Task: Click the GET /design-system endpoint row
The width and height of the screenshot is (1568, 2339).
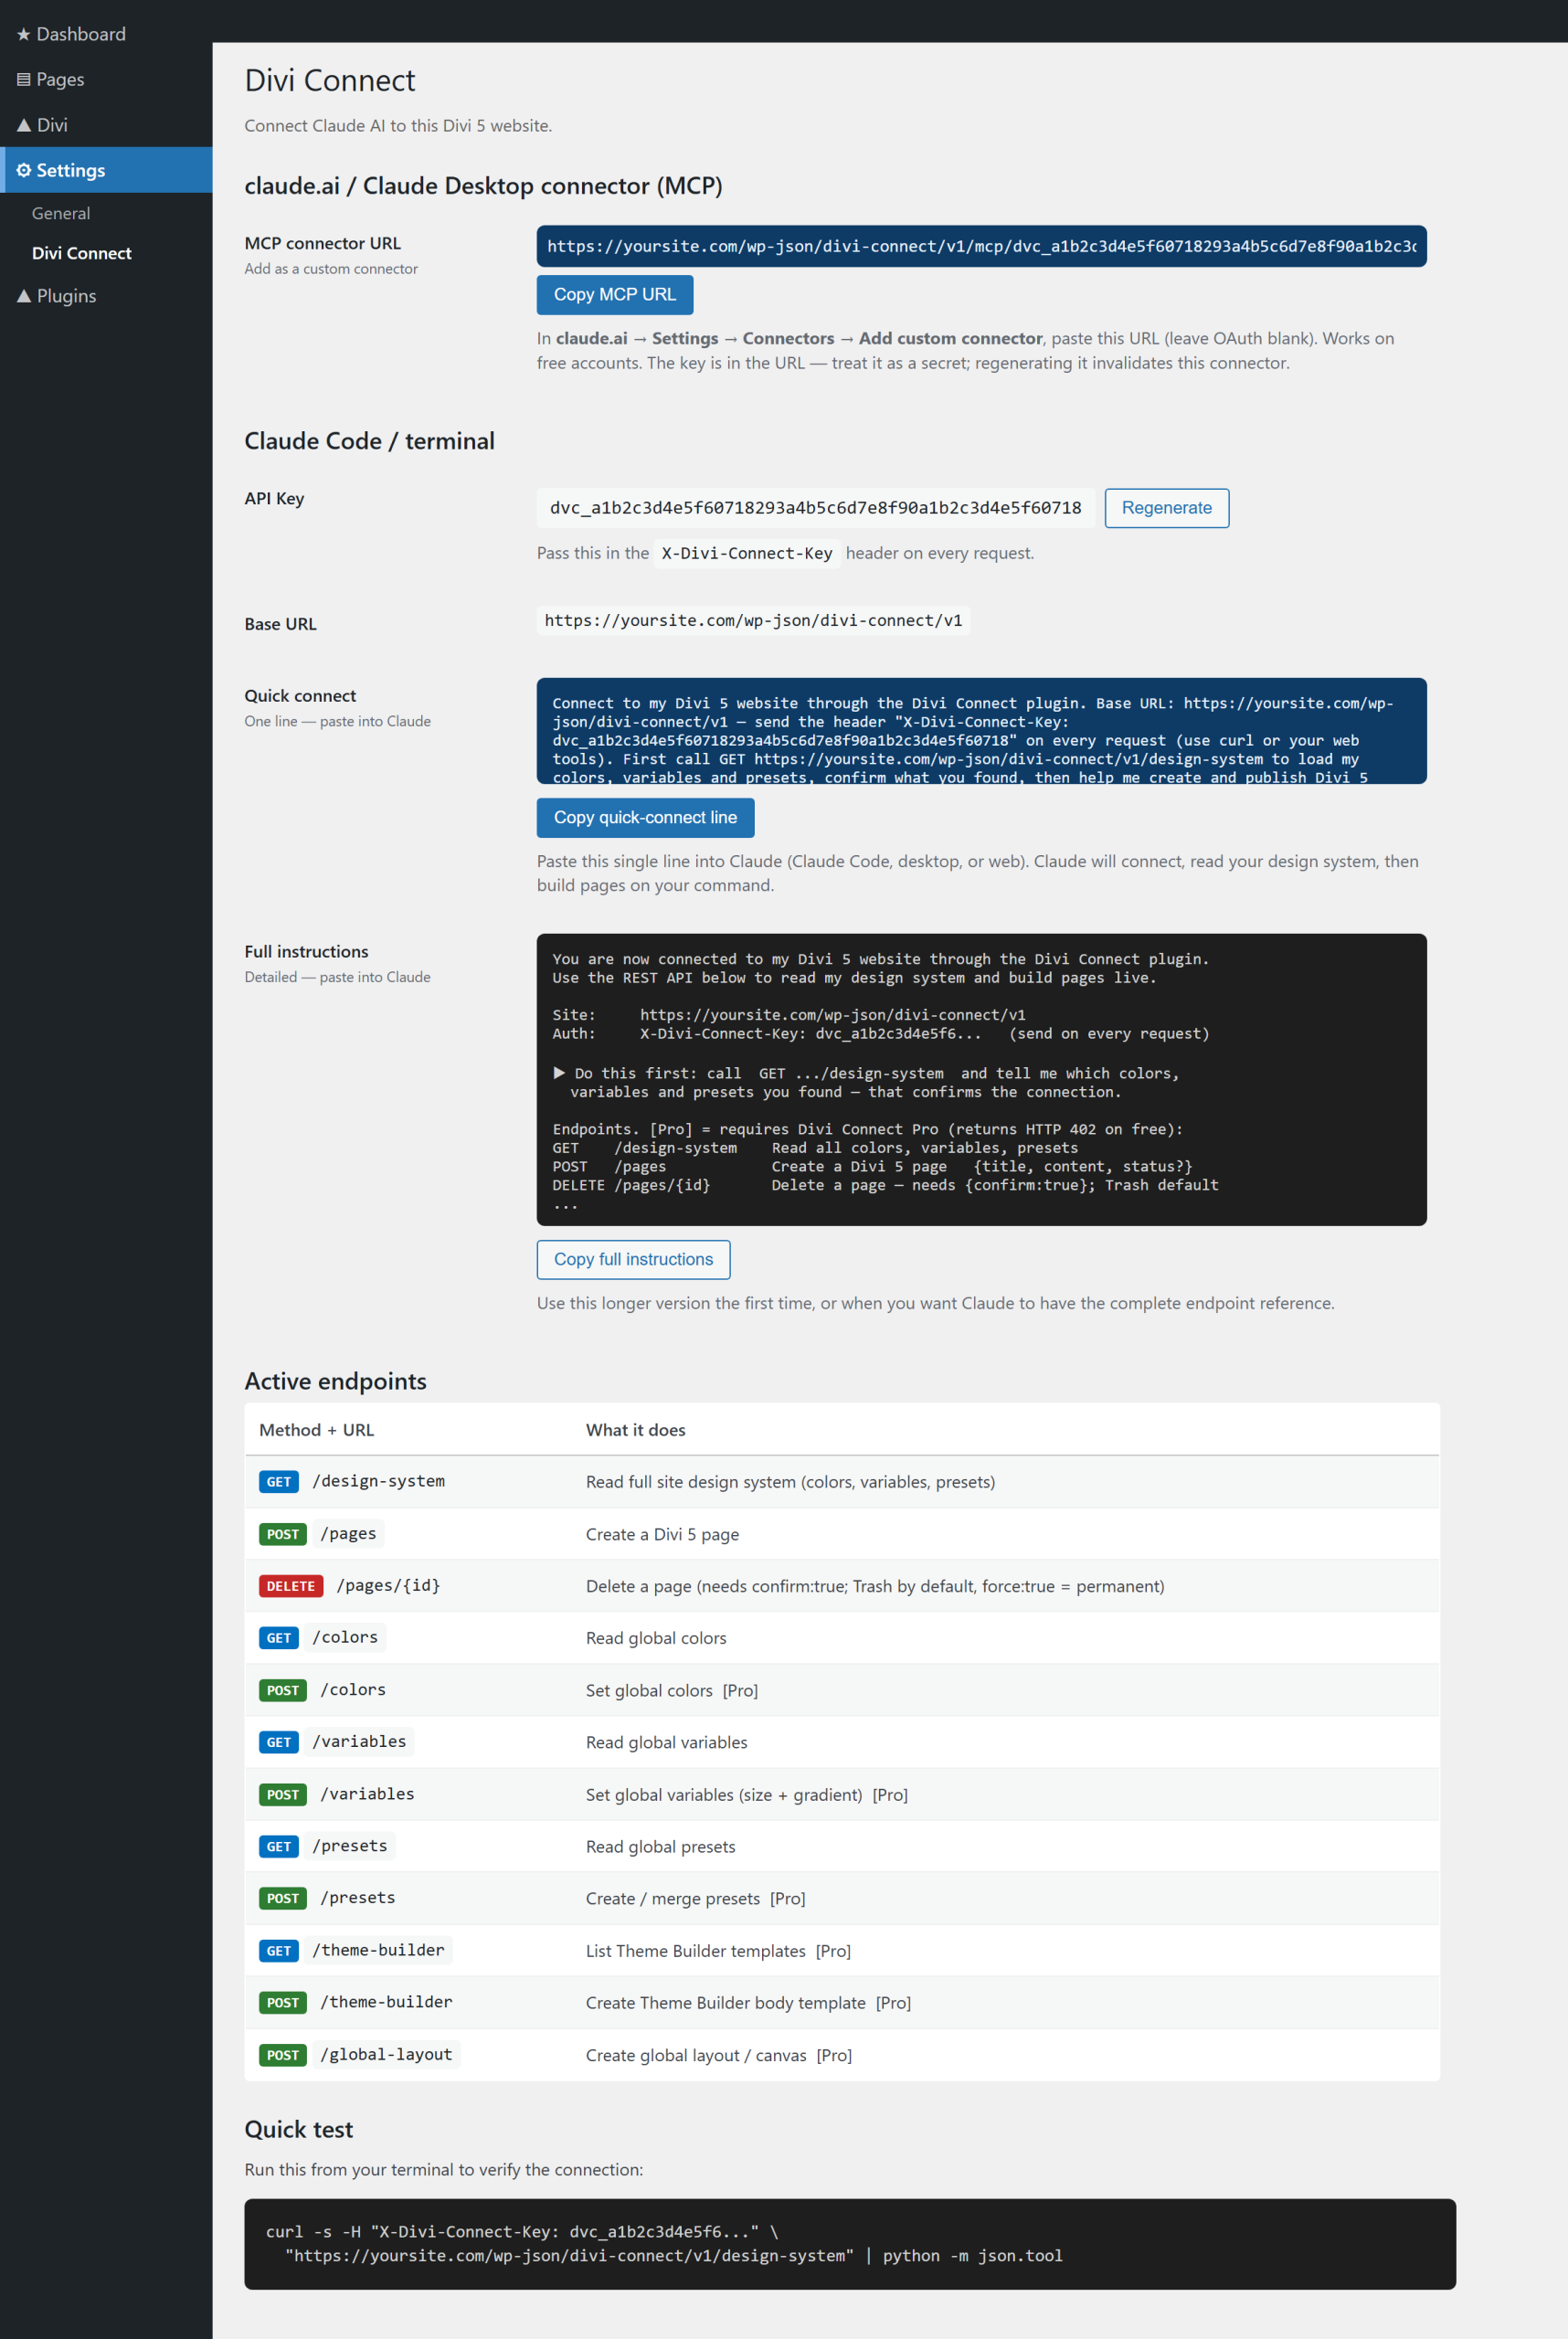Action: tap(842, 1481)
